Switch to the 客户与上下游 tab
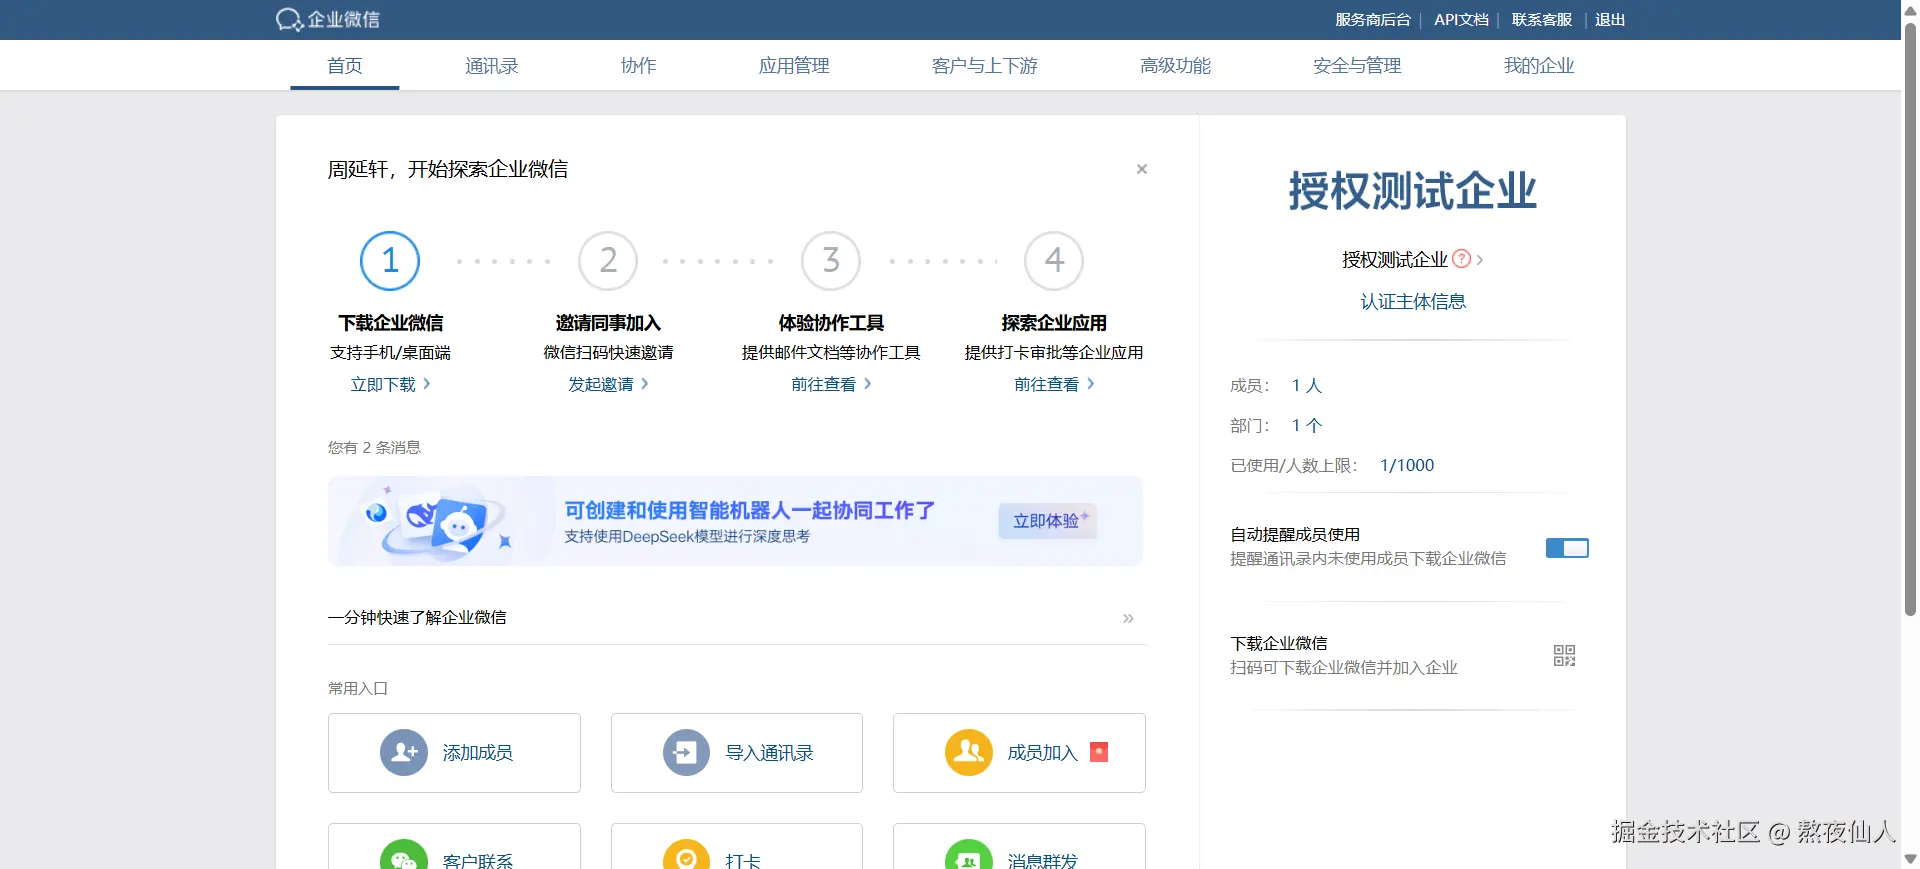This screenshot has width=1920, height=869. (985, 66)
